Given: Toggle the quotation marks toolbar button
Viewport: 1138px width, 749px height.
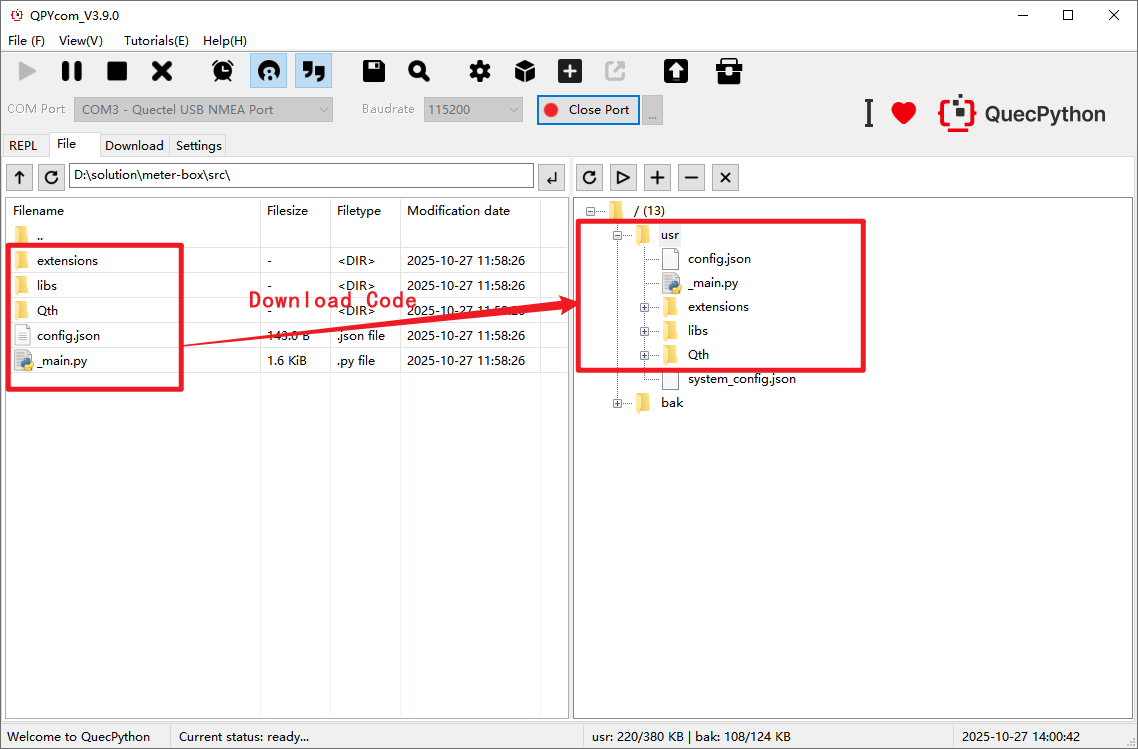Looking at the screenshot, I should point(314,71).
